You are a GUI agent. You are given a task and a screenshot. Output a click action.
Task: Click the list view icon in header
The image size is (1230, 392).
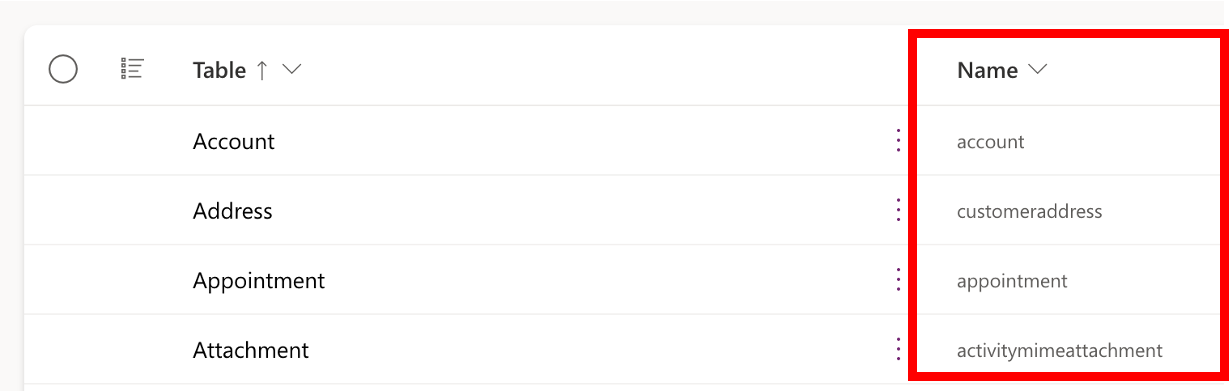(x=132, y=69)
